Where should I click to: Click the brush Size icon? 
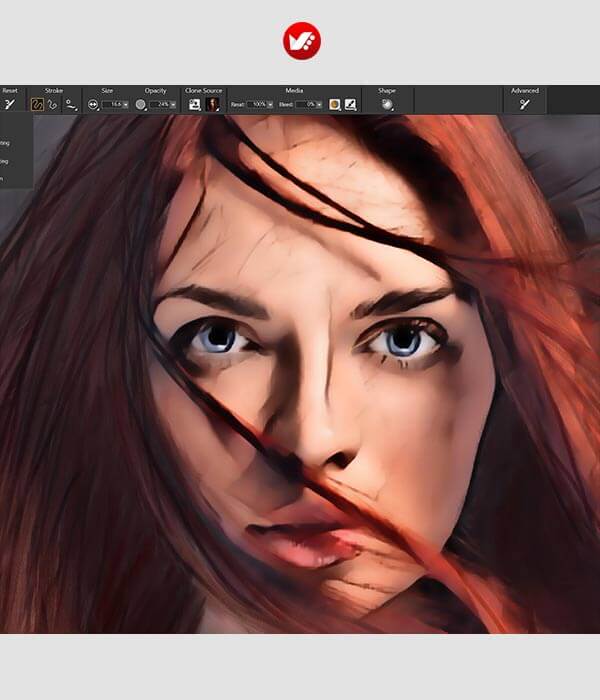coord(93,104)
